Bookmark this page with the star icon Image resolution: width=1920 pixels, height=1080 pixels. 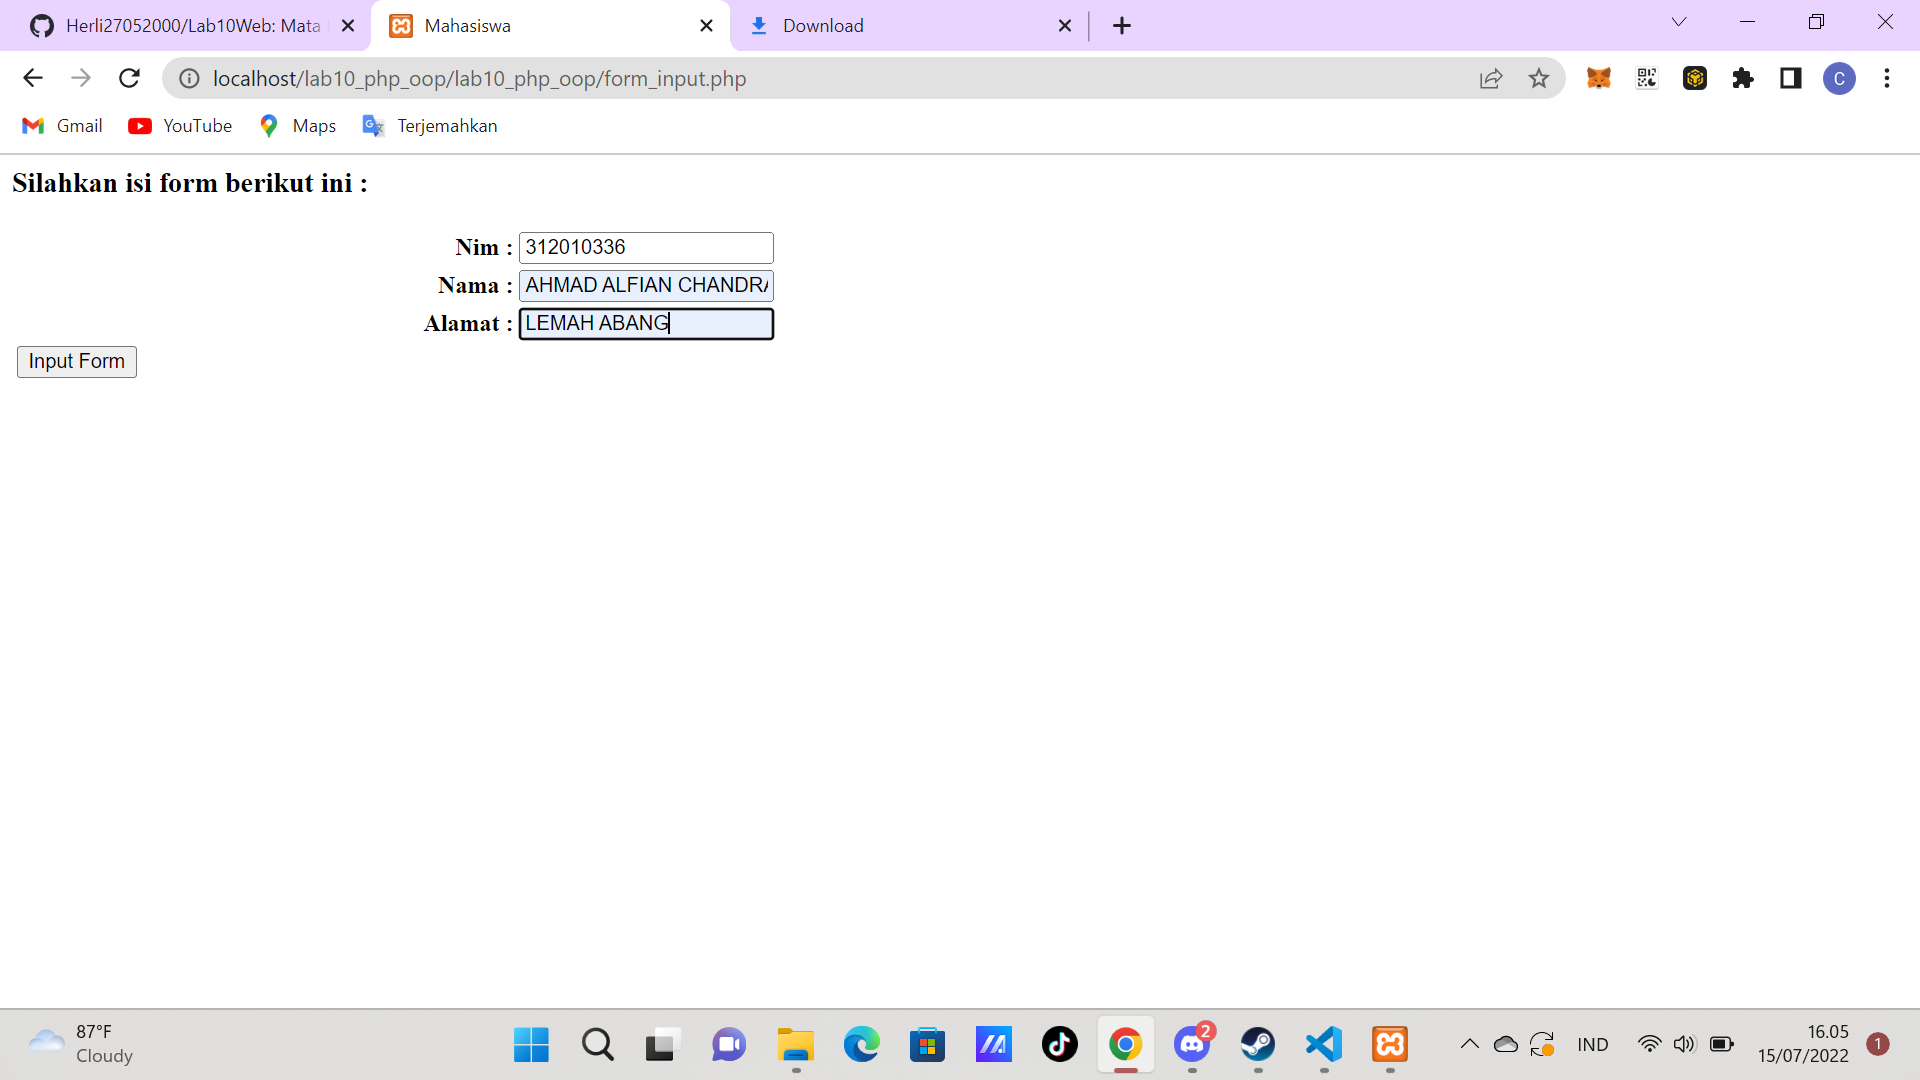click(1539, 78)
